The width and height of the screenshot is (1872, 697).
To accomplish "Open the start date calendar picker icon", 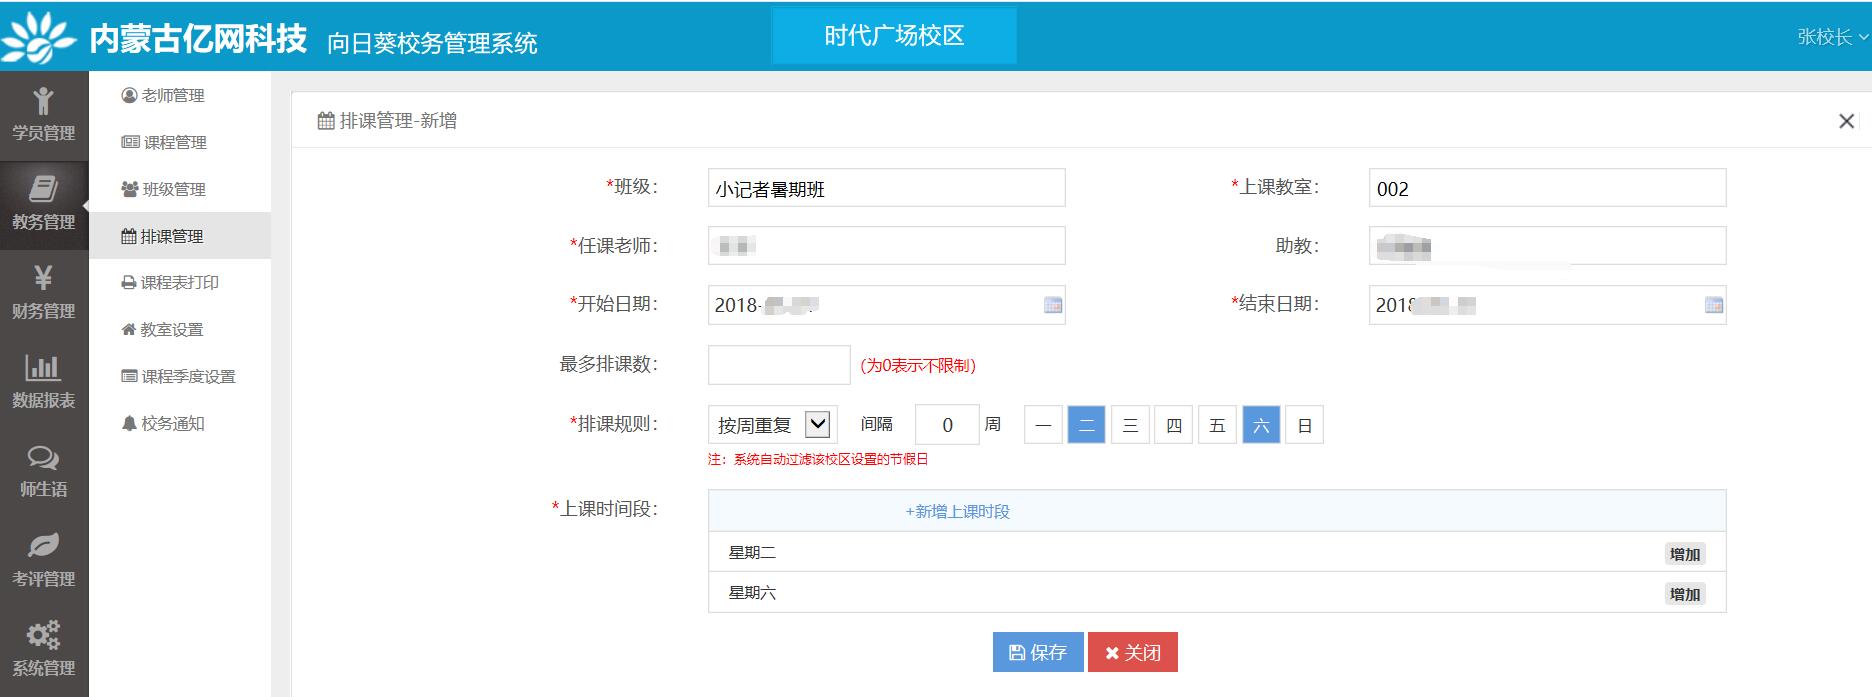I will pos(1052,305).
